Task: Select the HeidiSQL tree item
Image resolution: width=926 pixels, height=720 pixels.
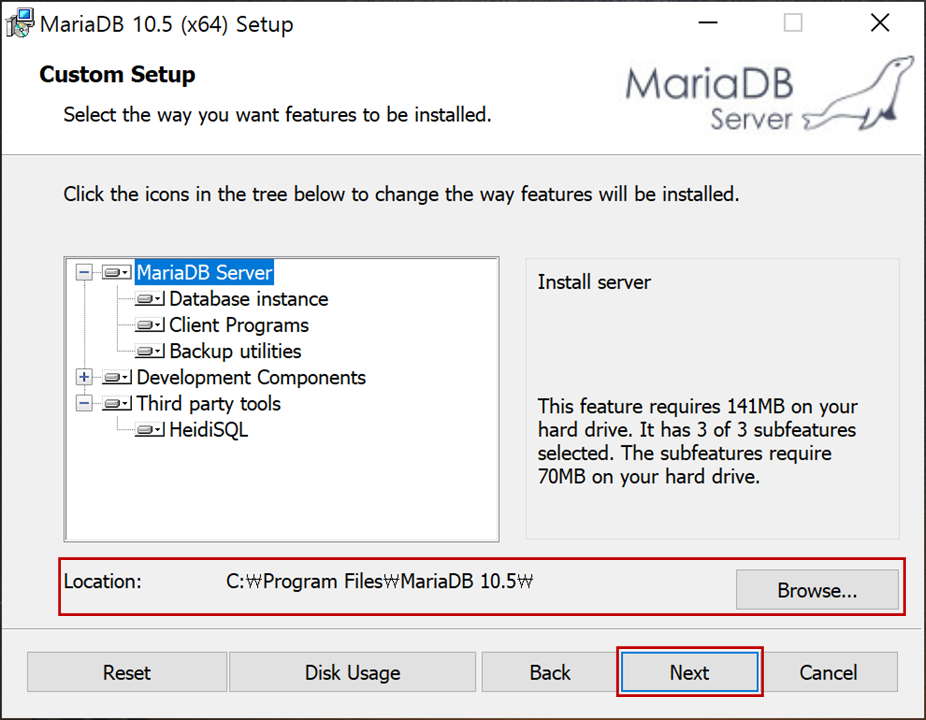Action: pyautogui.click(x=208, y=429)
